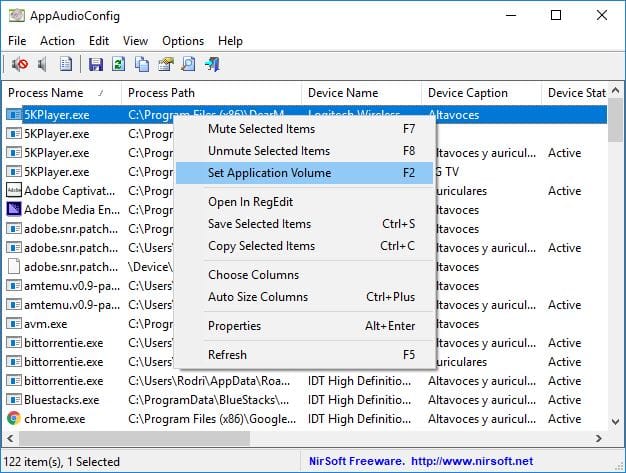Sort by Process Path column header

tap(211, 93)
